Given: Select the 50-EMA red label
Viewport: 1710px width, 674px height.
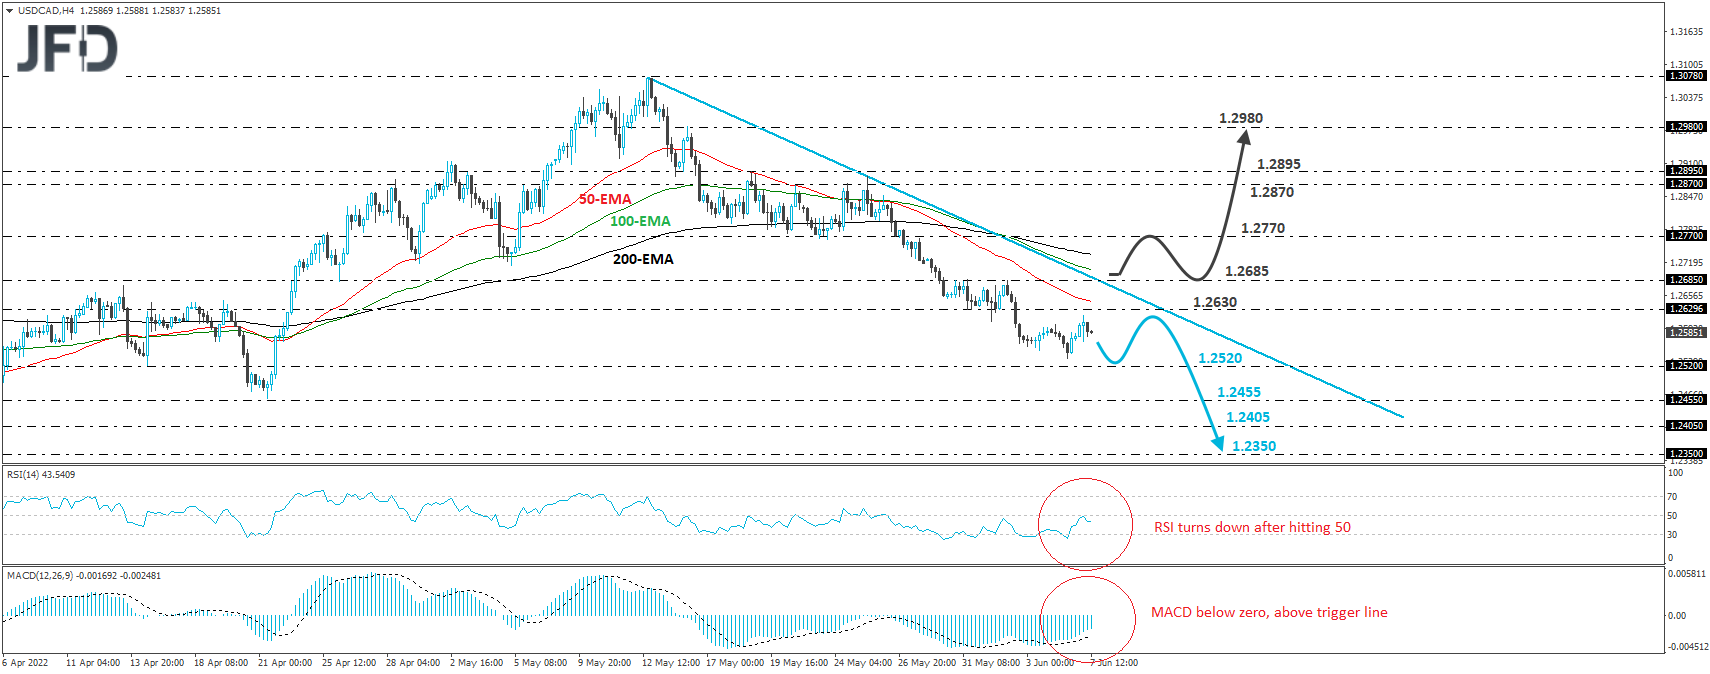Looking at the screenshot, I should pos(605,199).
